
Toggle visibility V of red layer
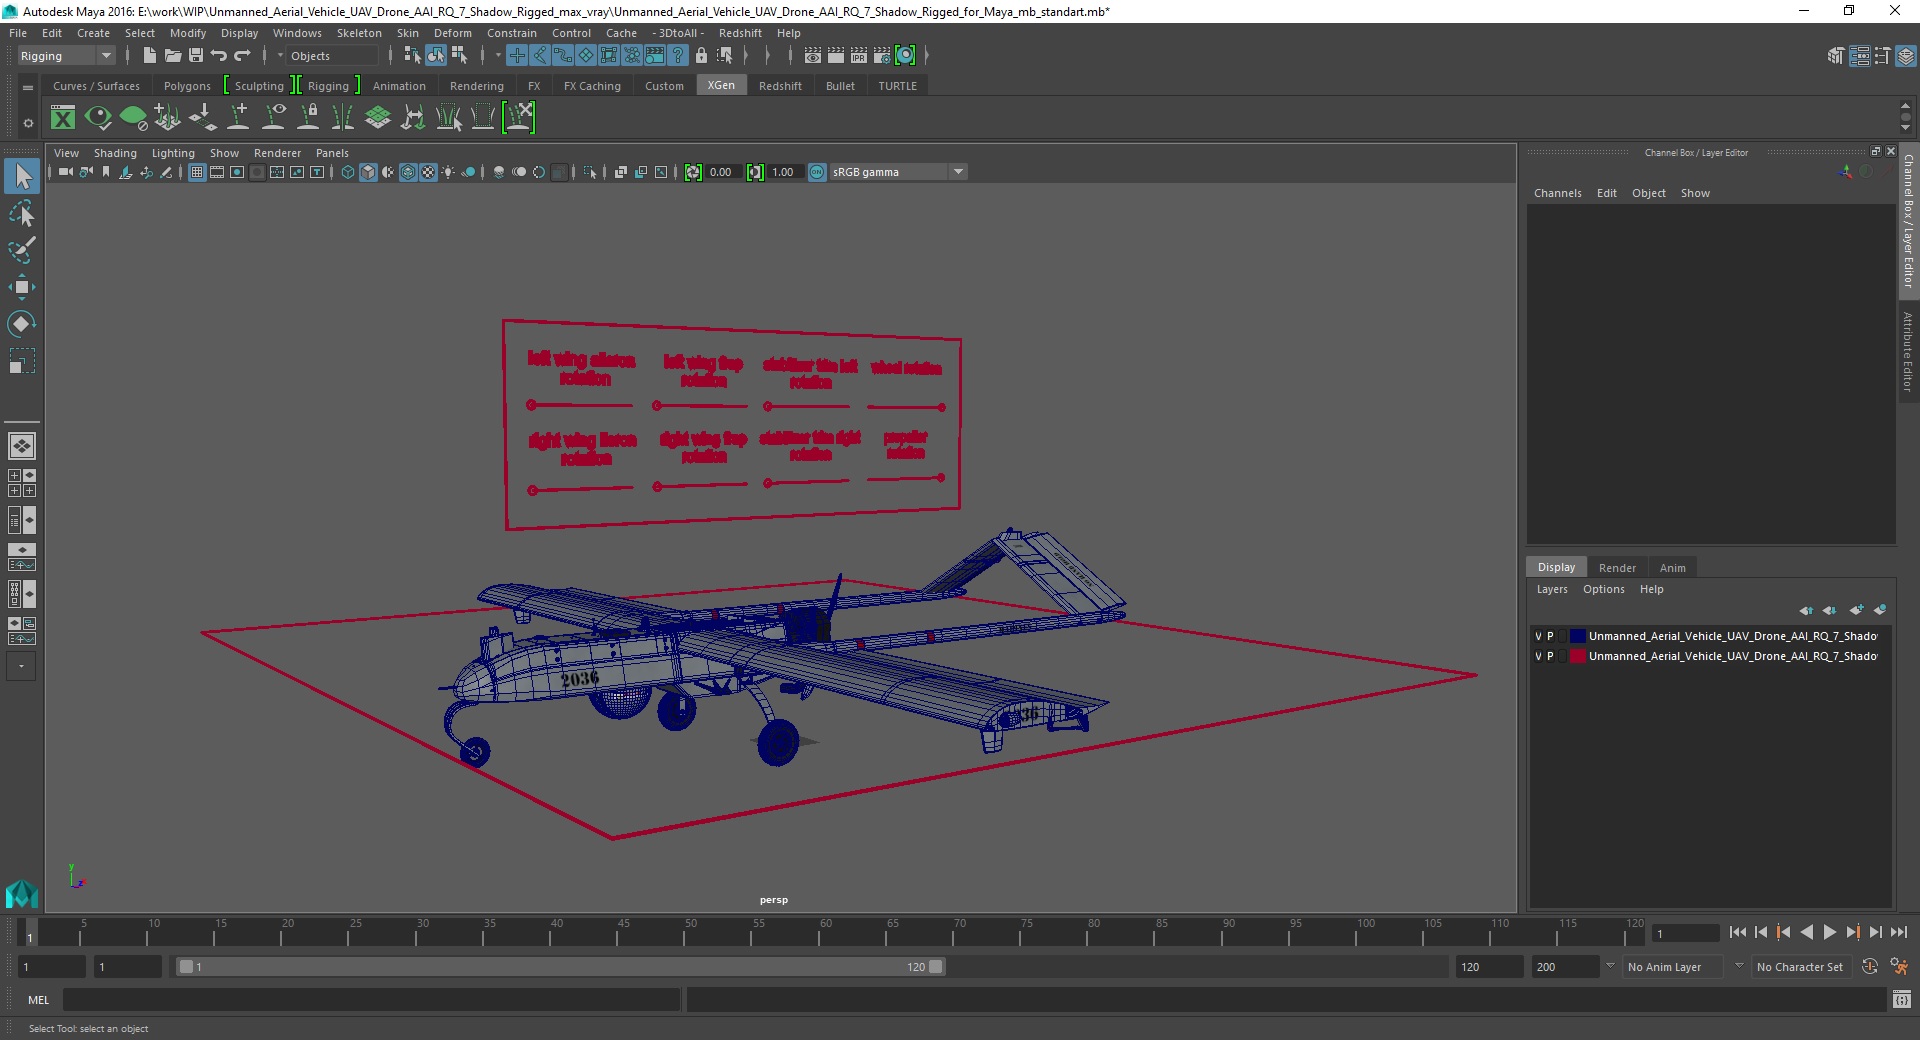click(1538, 656)
